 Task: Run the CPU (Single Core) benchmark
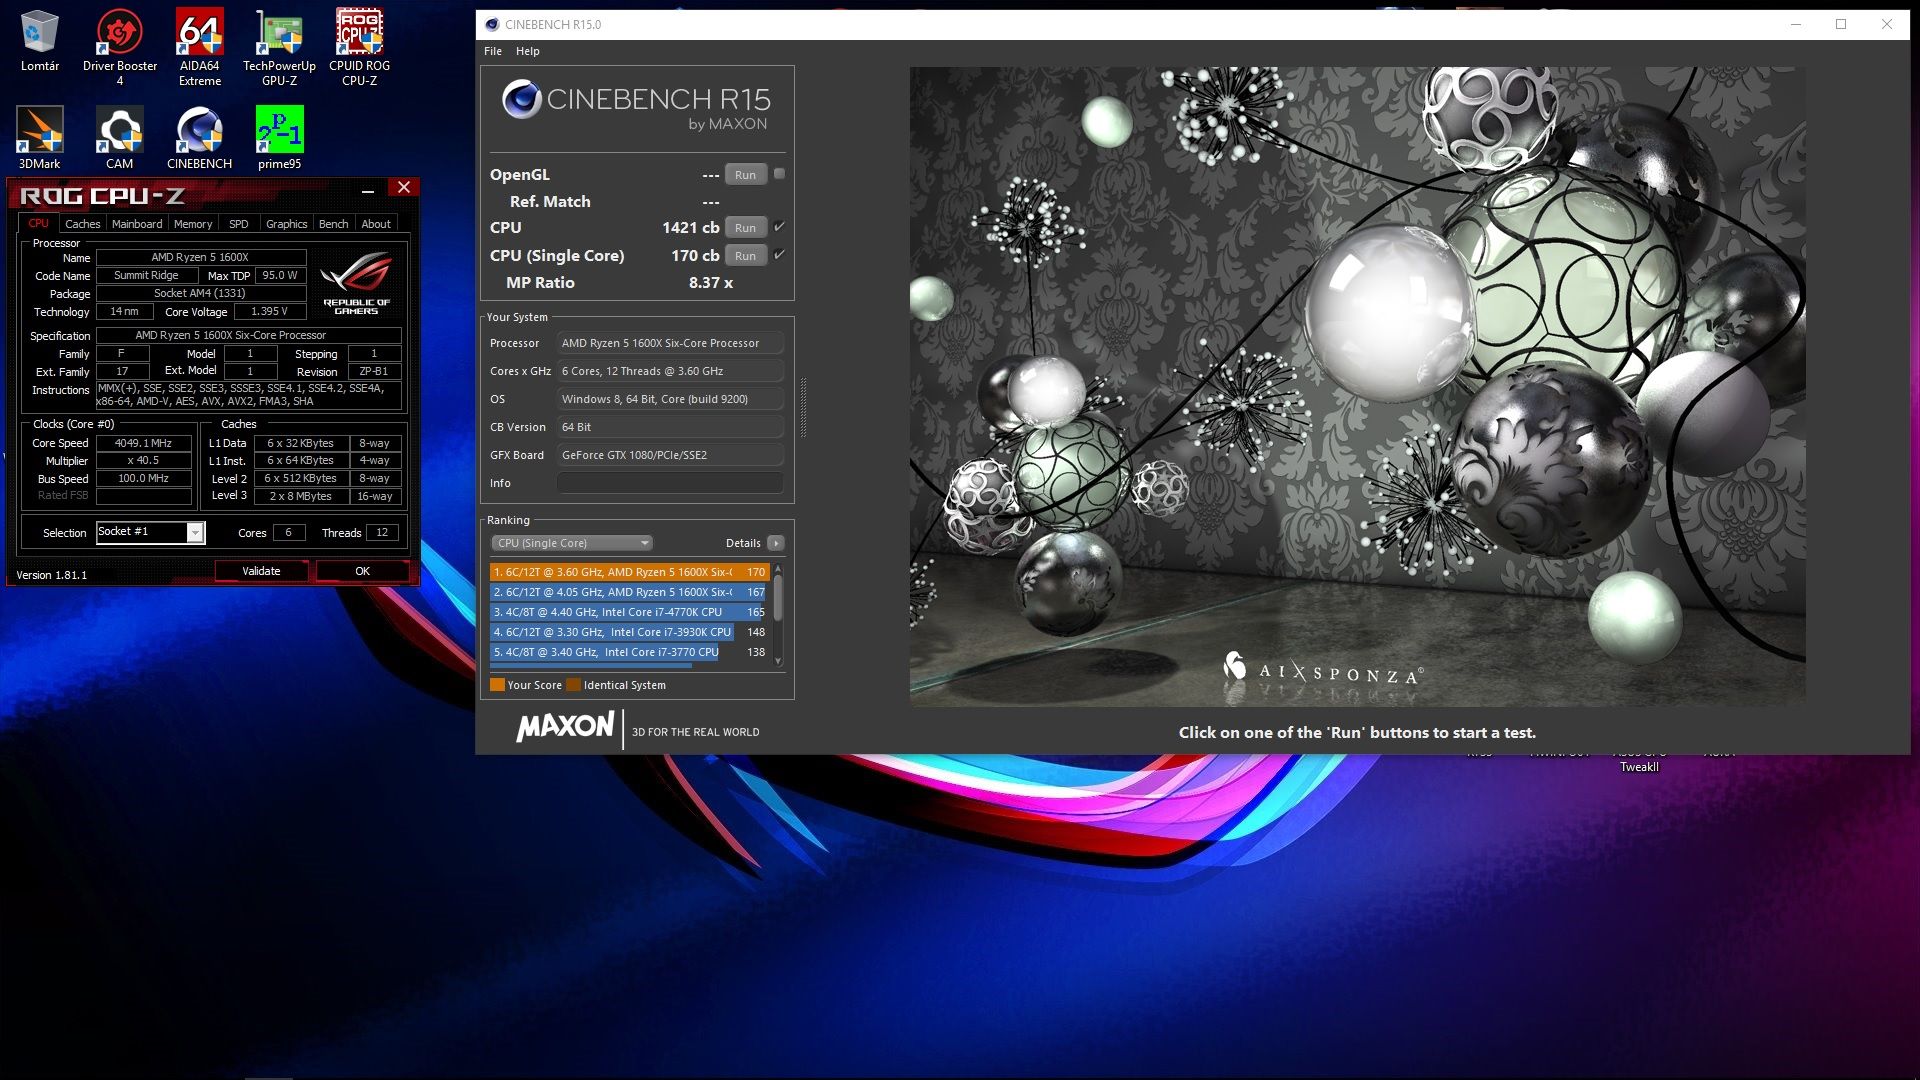746,256
